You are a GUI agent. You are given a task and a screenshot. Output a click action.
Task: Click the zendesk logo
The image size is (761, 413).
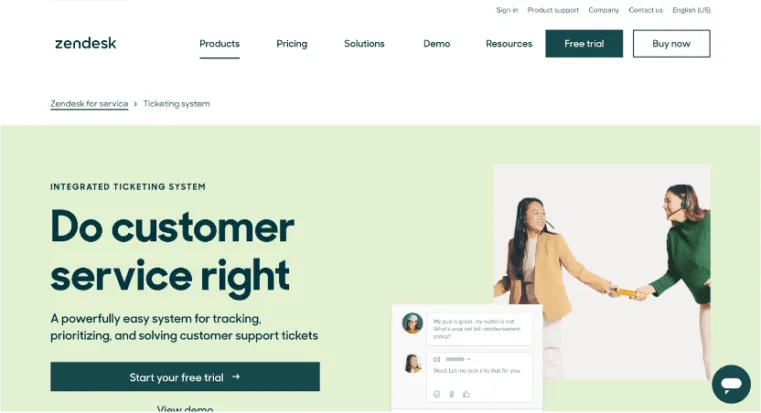pyautogui.click(x=85, y=43)
